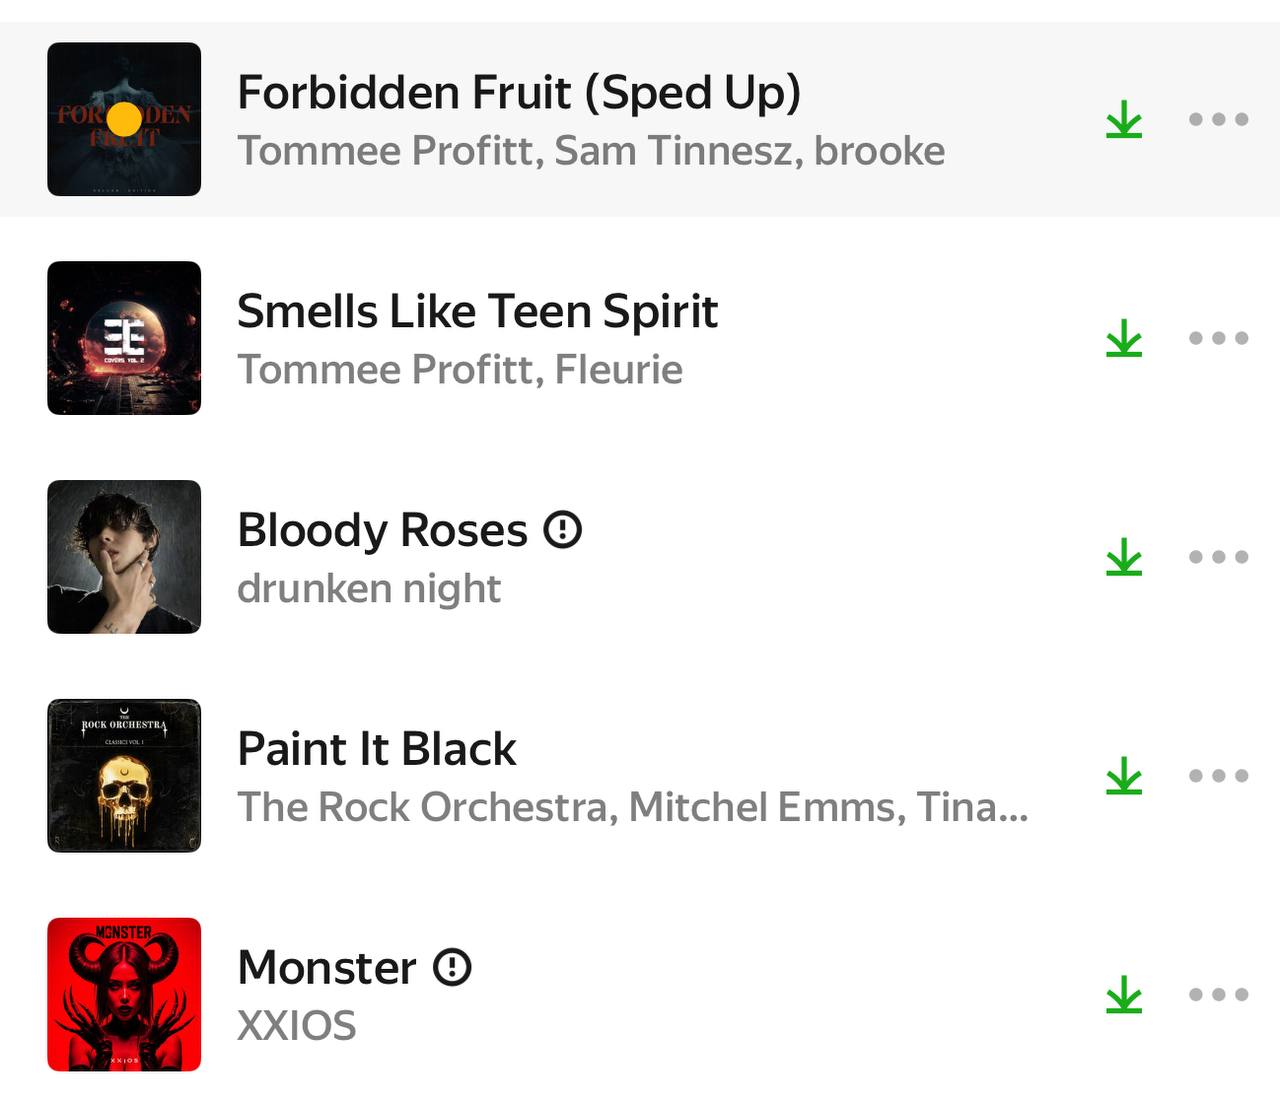
Task: Open more options for Bloody Roses
Action: click(1218, 557)
